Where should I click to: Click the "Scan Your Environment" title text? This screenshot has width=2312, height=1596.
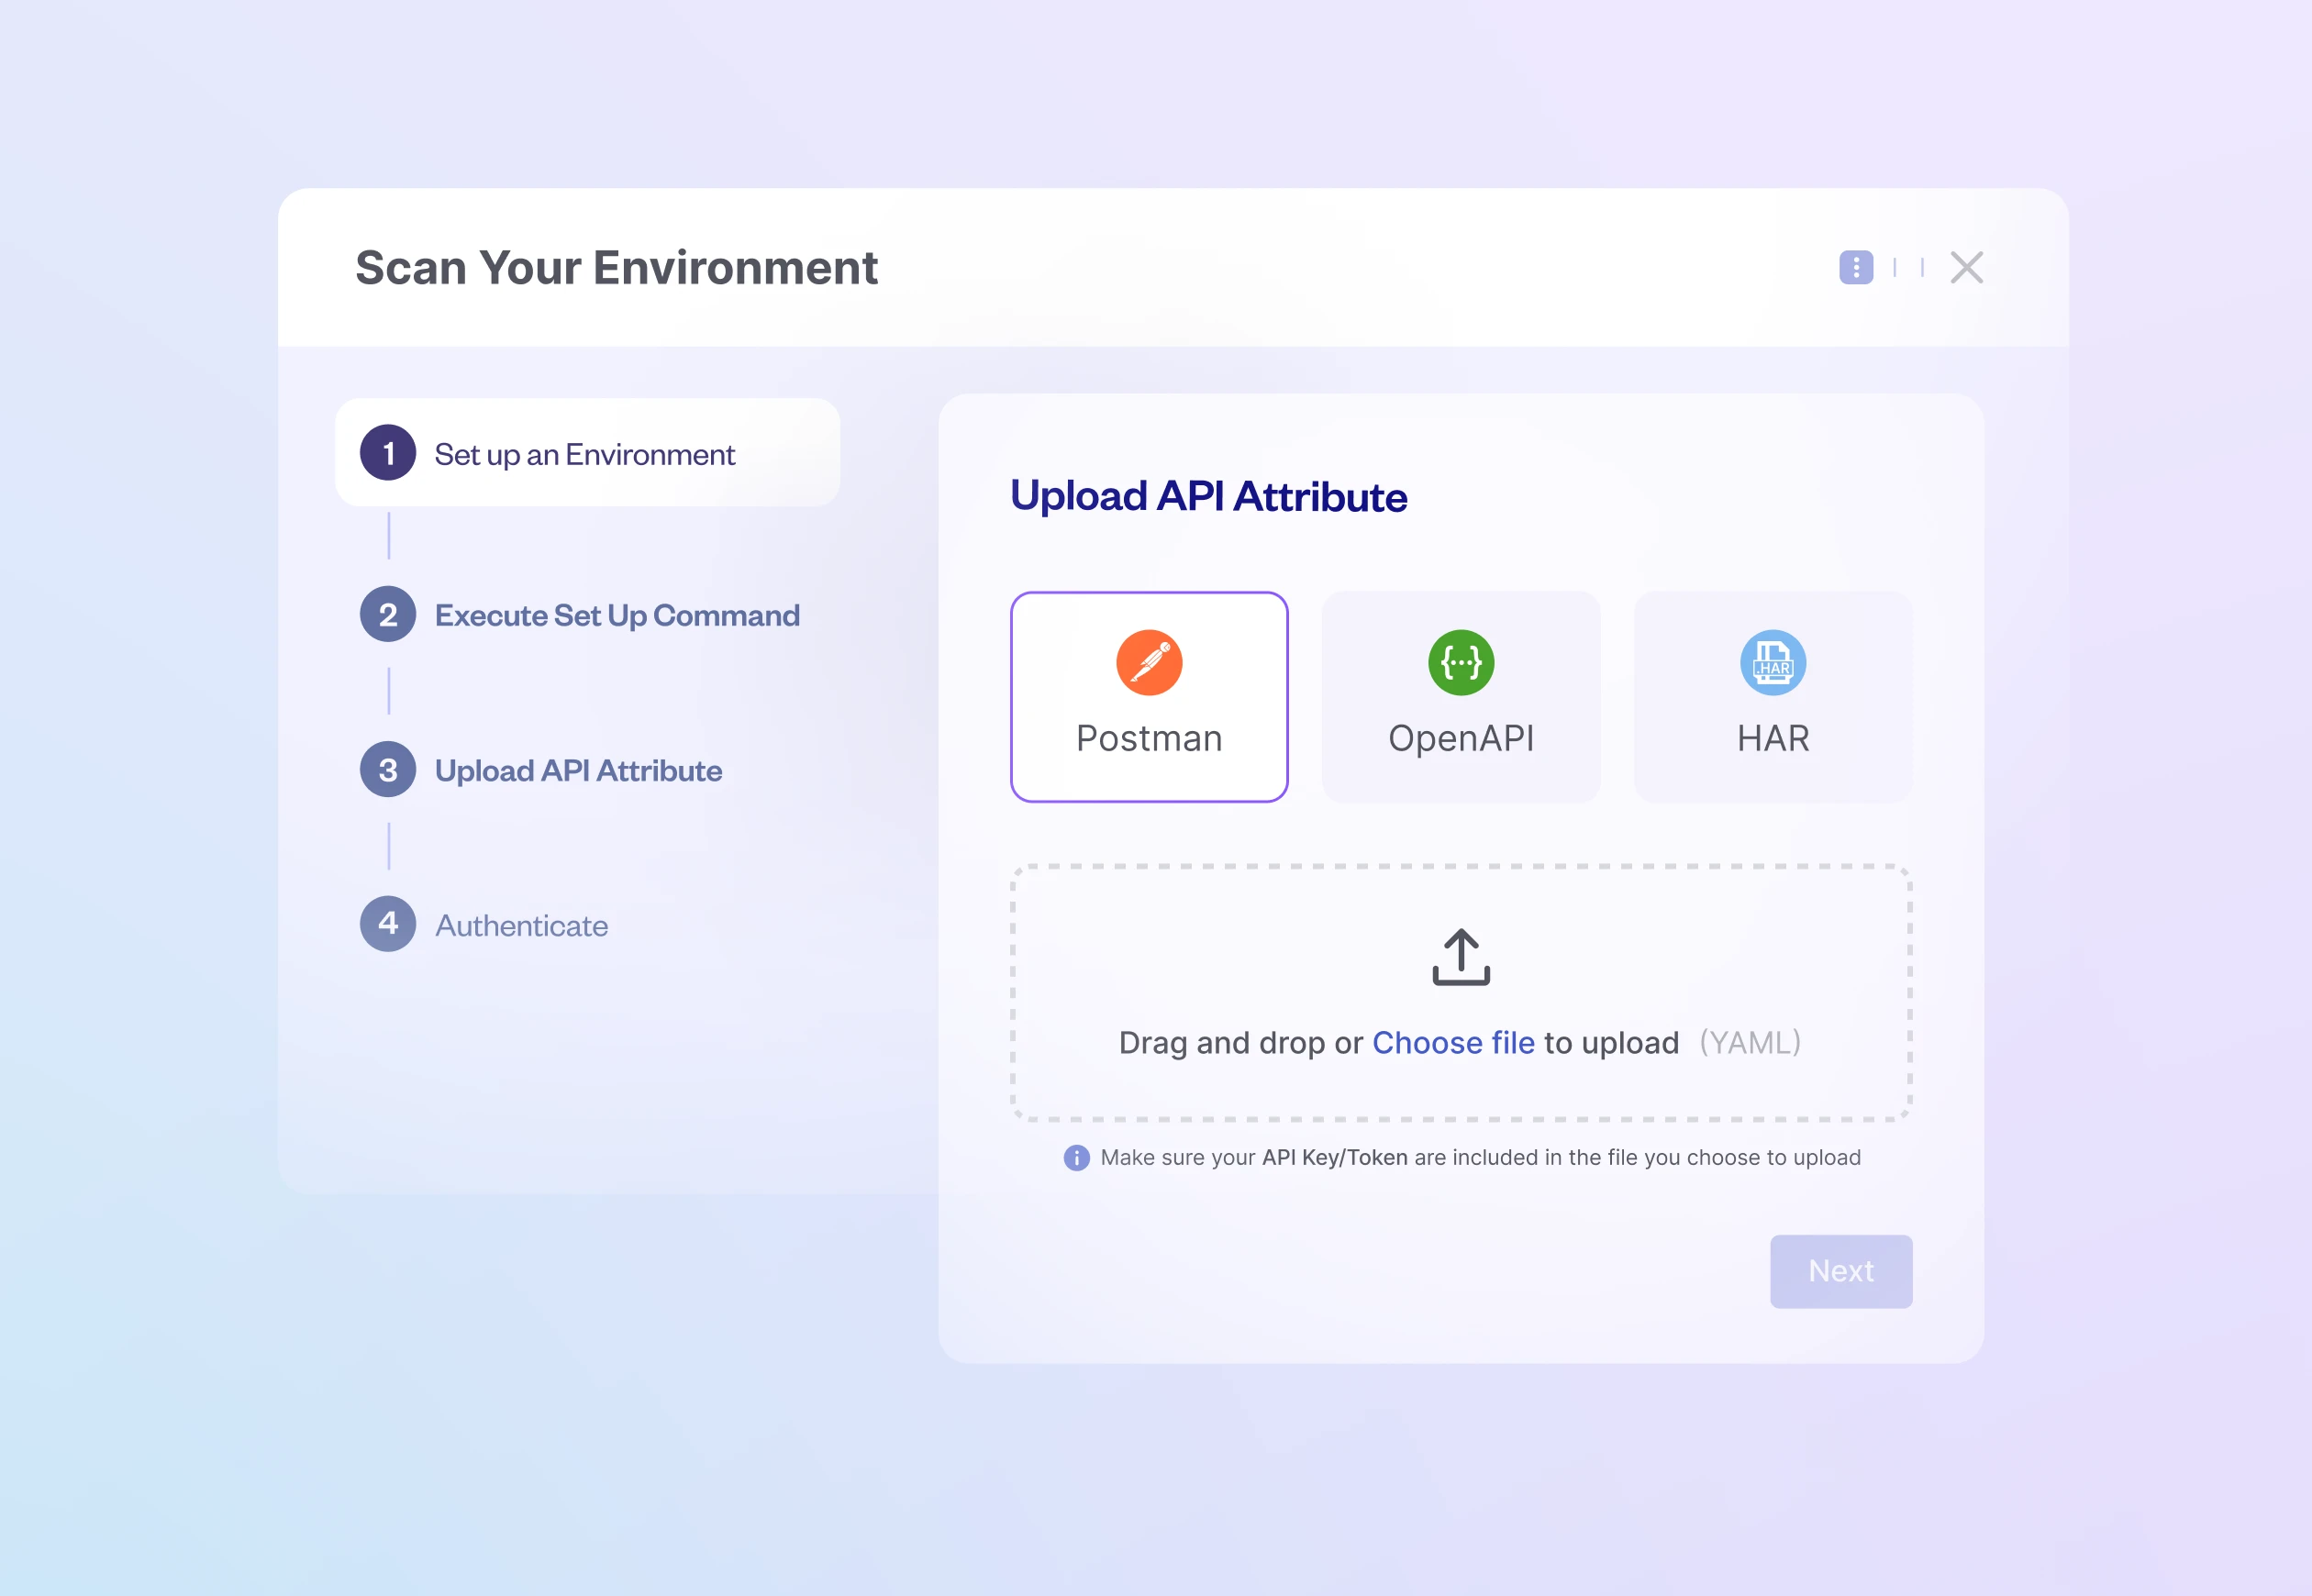617,268
